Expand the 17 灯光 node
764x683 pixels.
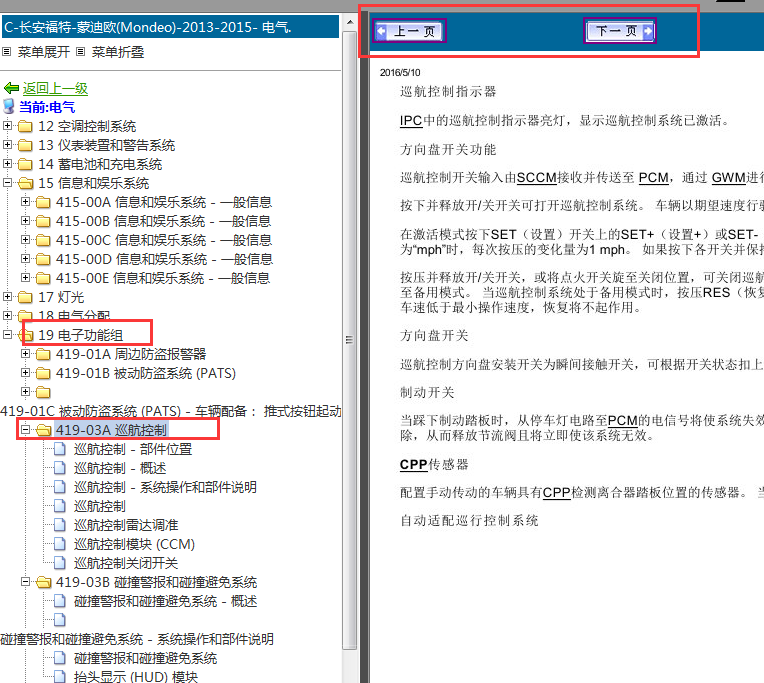click(7, 297)
